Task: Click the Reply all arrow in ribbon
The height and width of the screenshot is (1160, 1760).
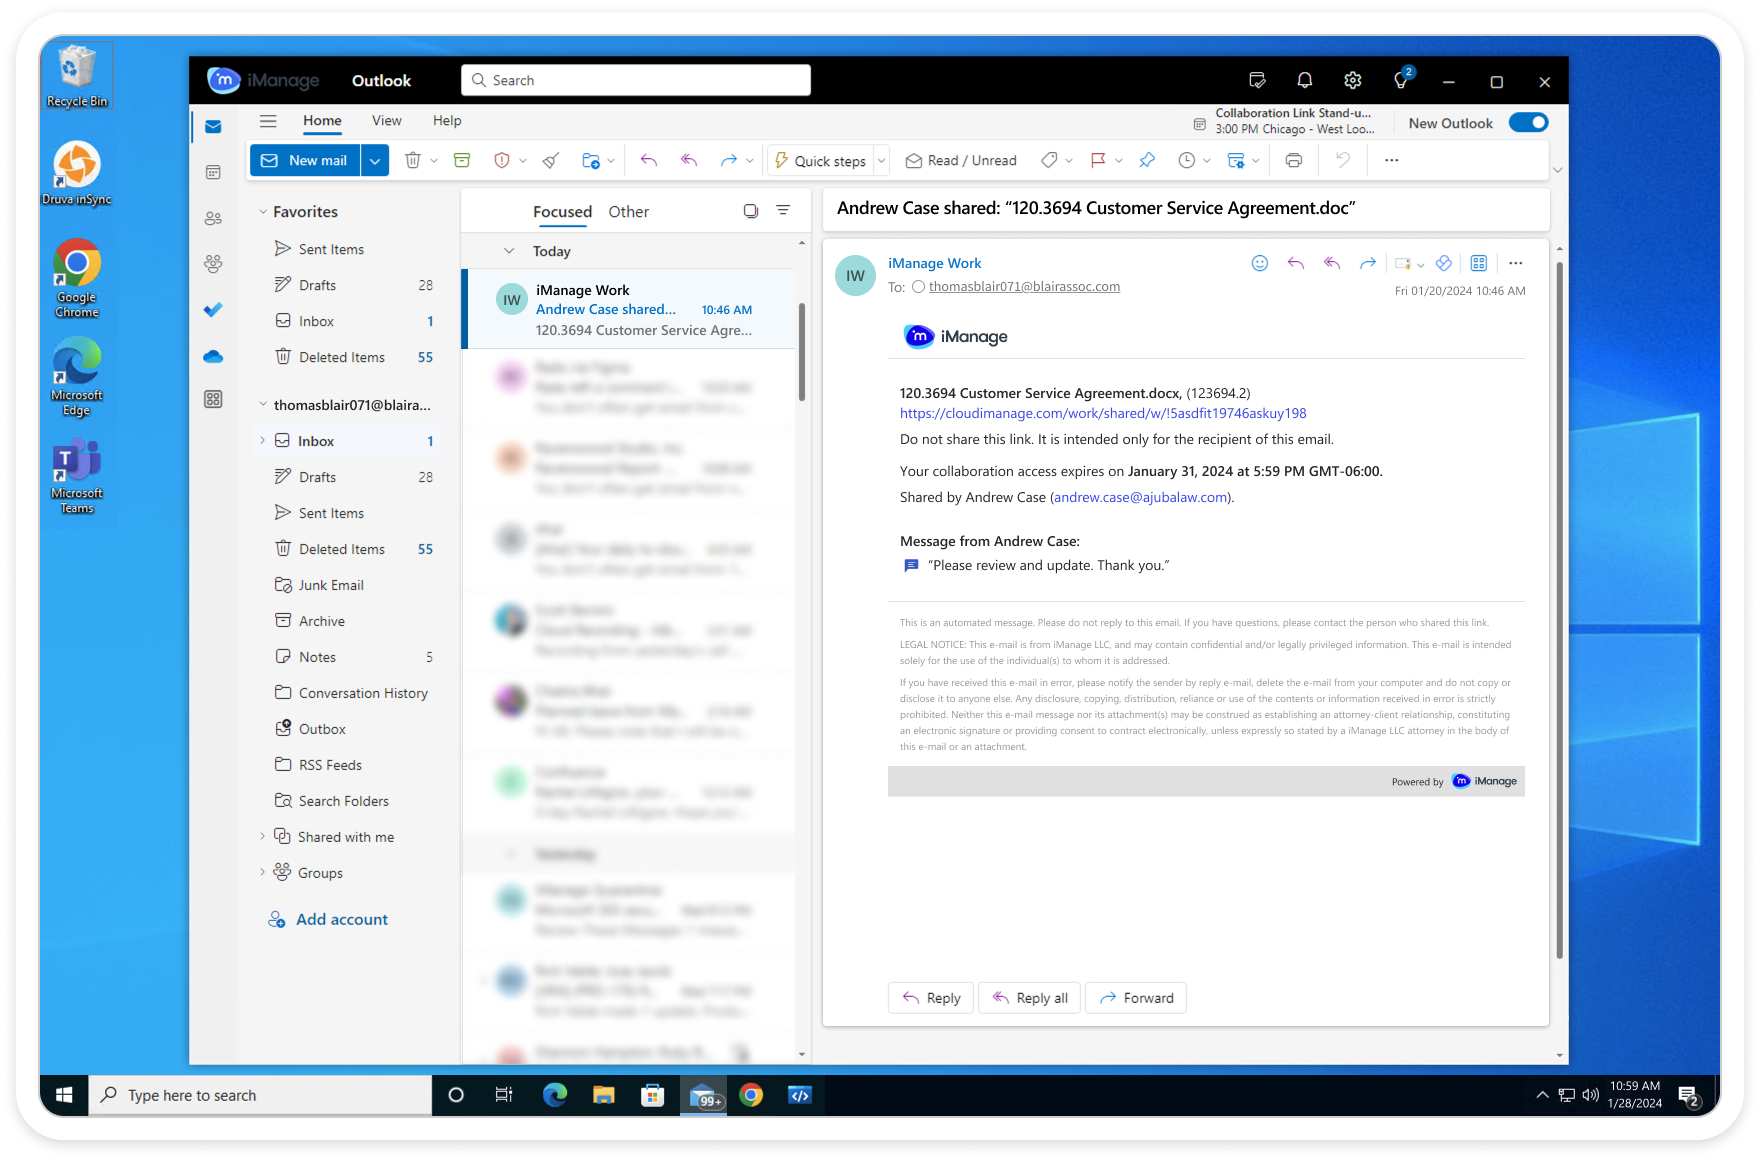Action: (x=689, y=160)
